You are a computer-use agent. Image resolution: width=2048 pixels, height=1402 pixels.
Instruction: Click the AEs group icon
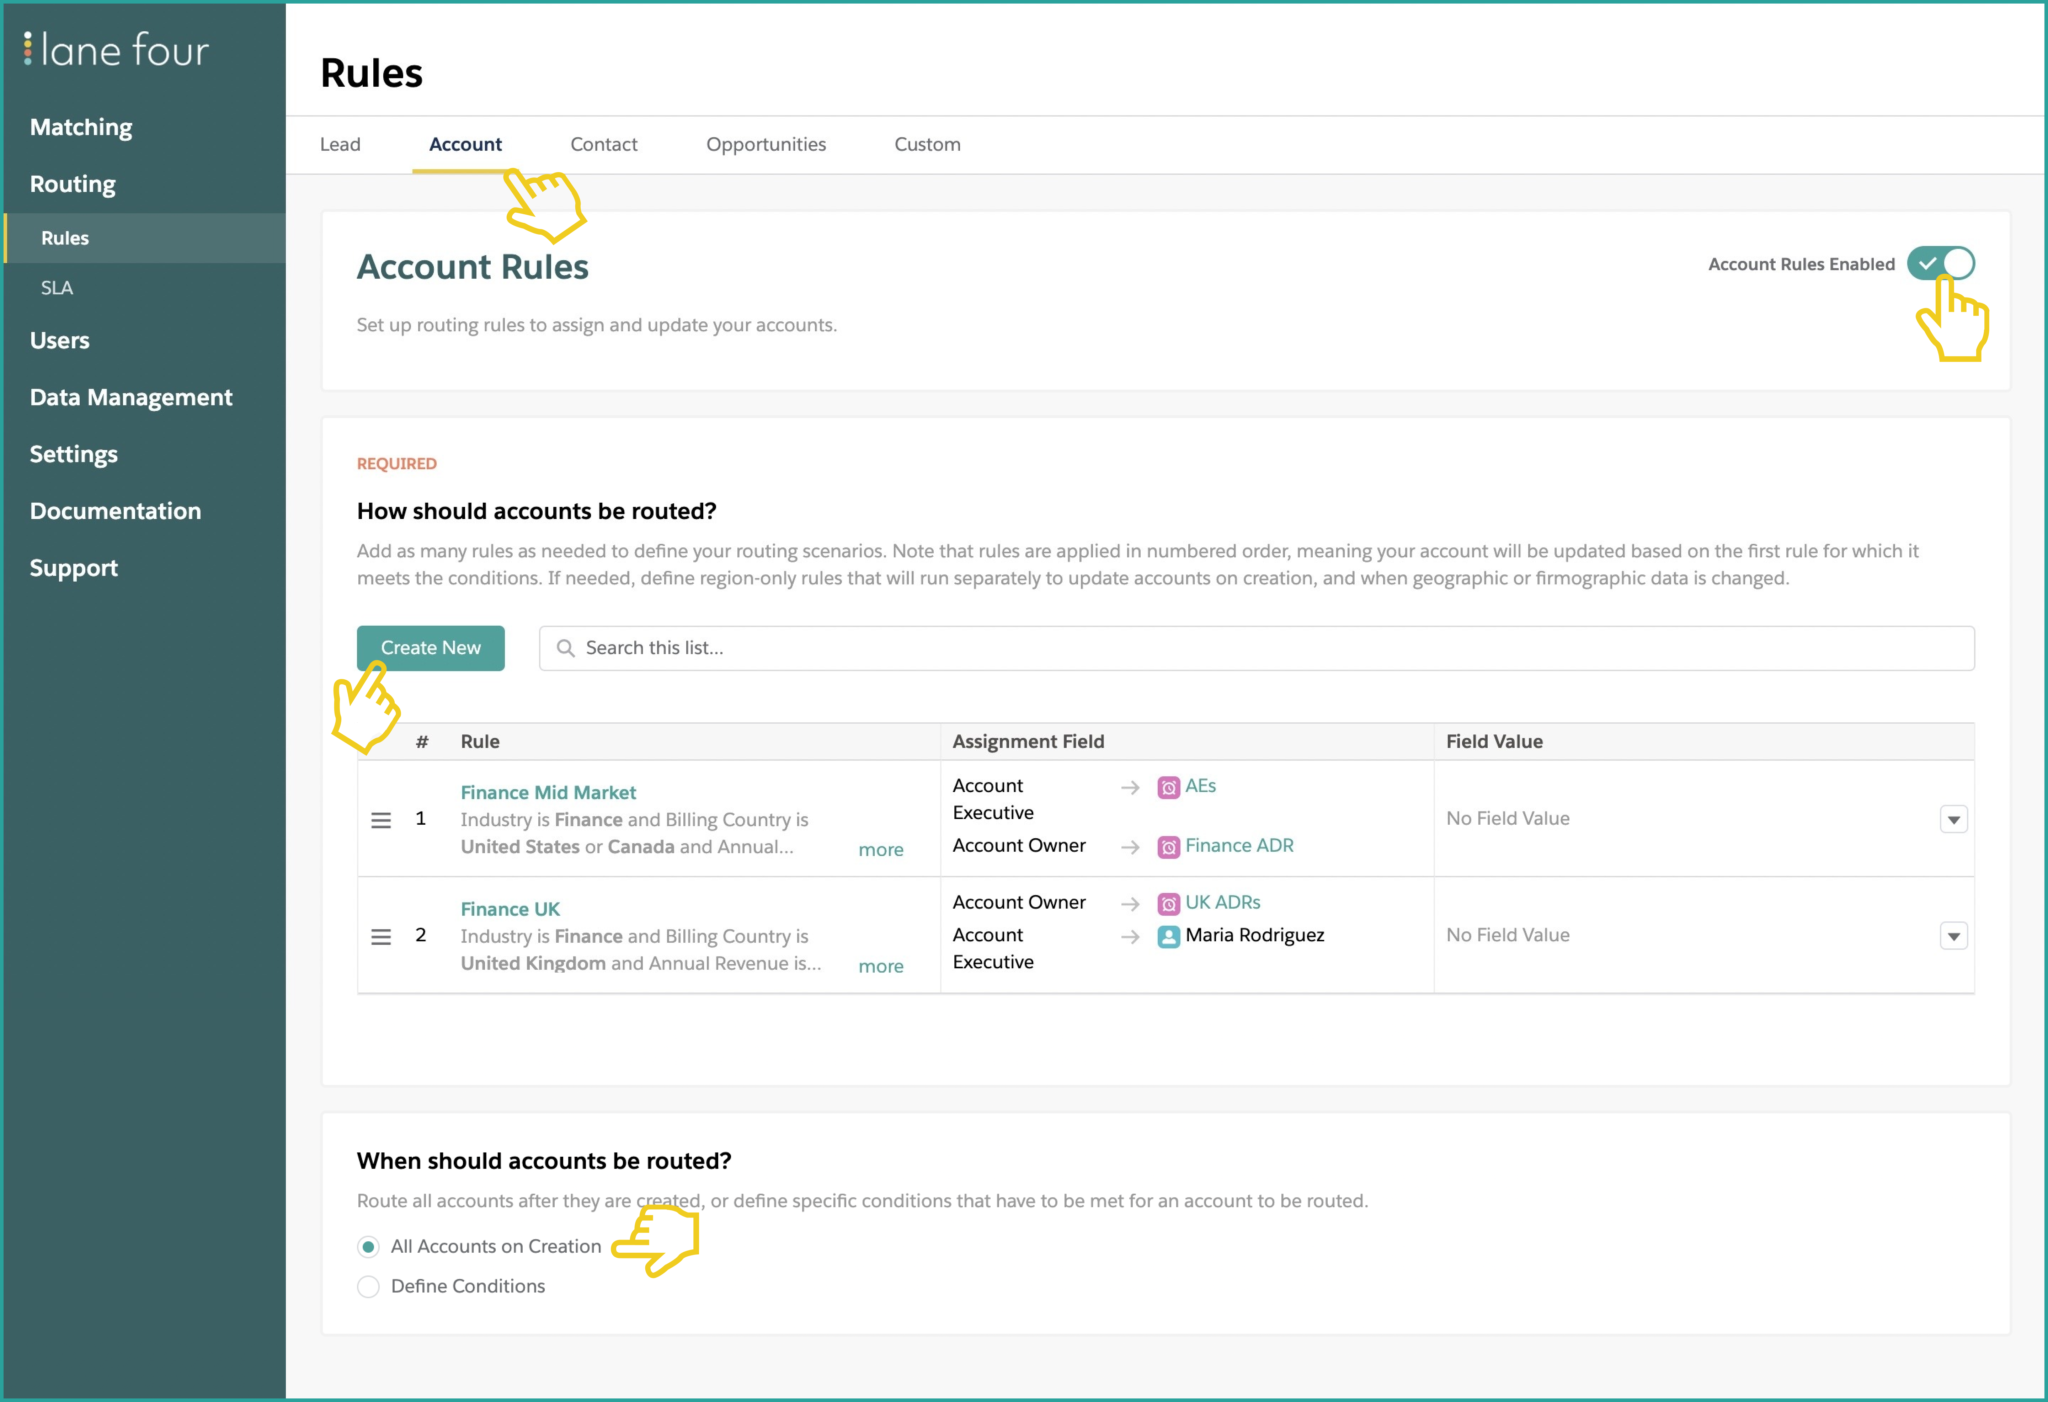click(x=1168, y=788)
